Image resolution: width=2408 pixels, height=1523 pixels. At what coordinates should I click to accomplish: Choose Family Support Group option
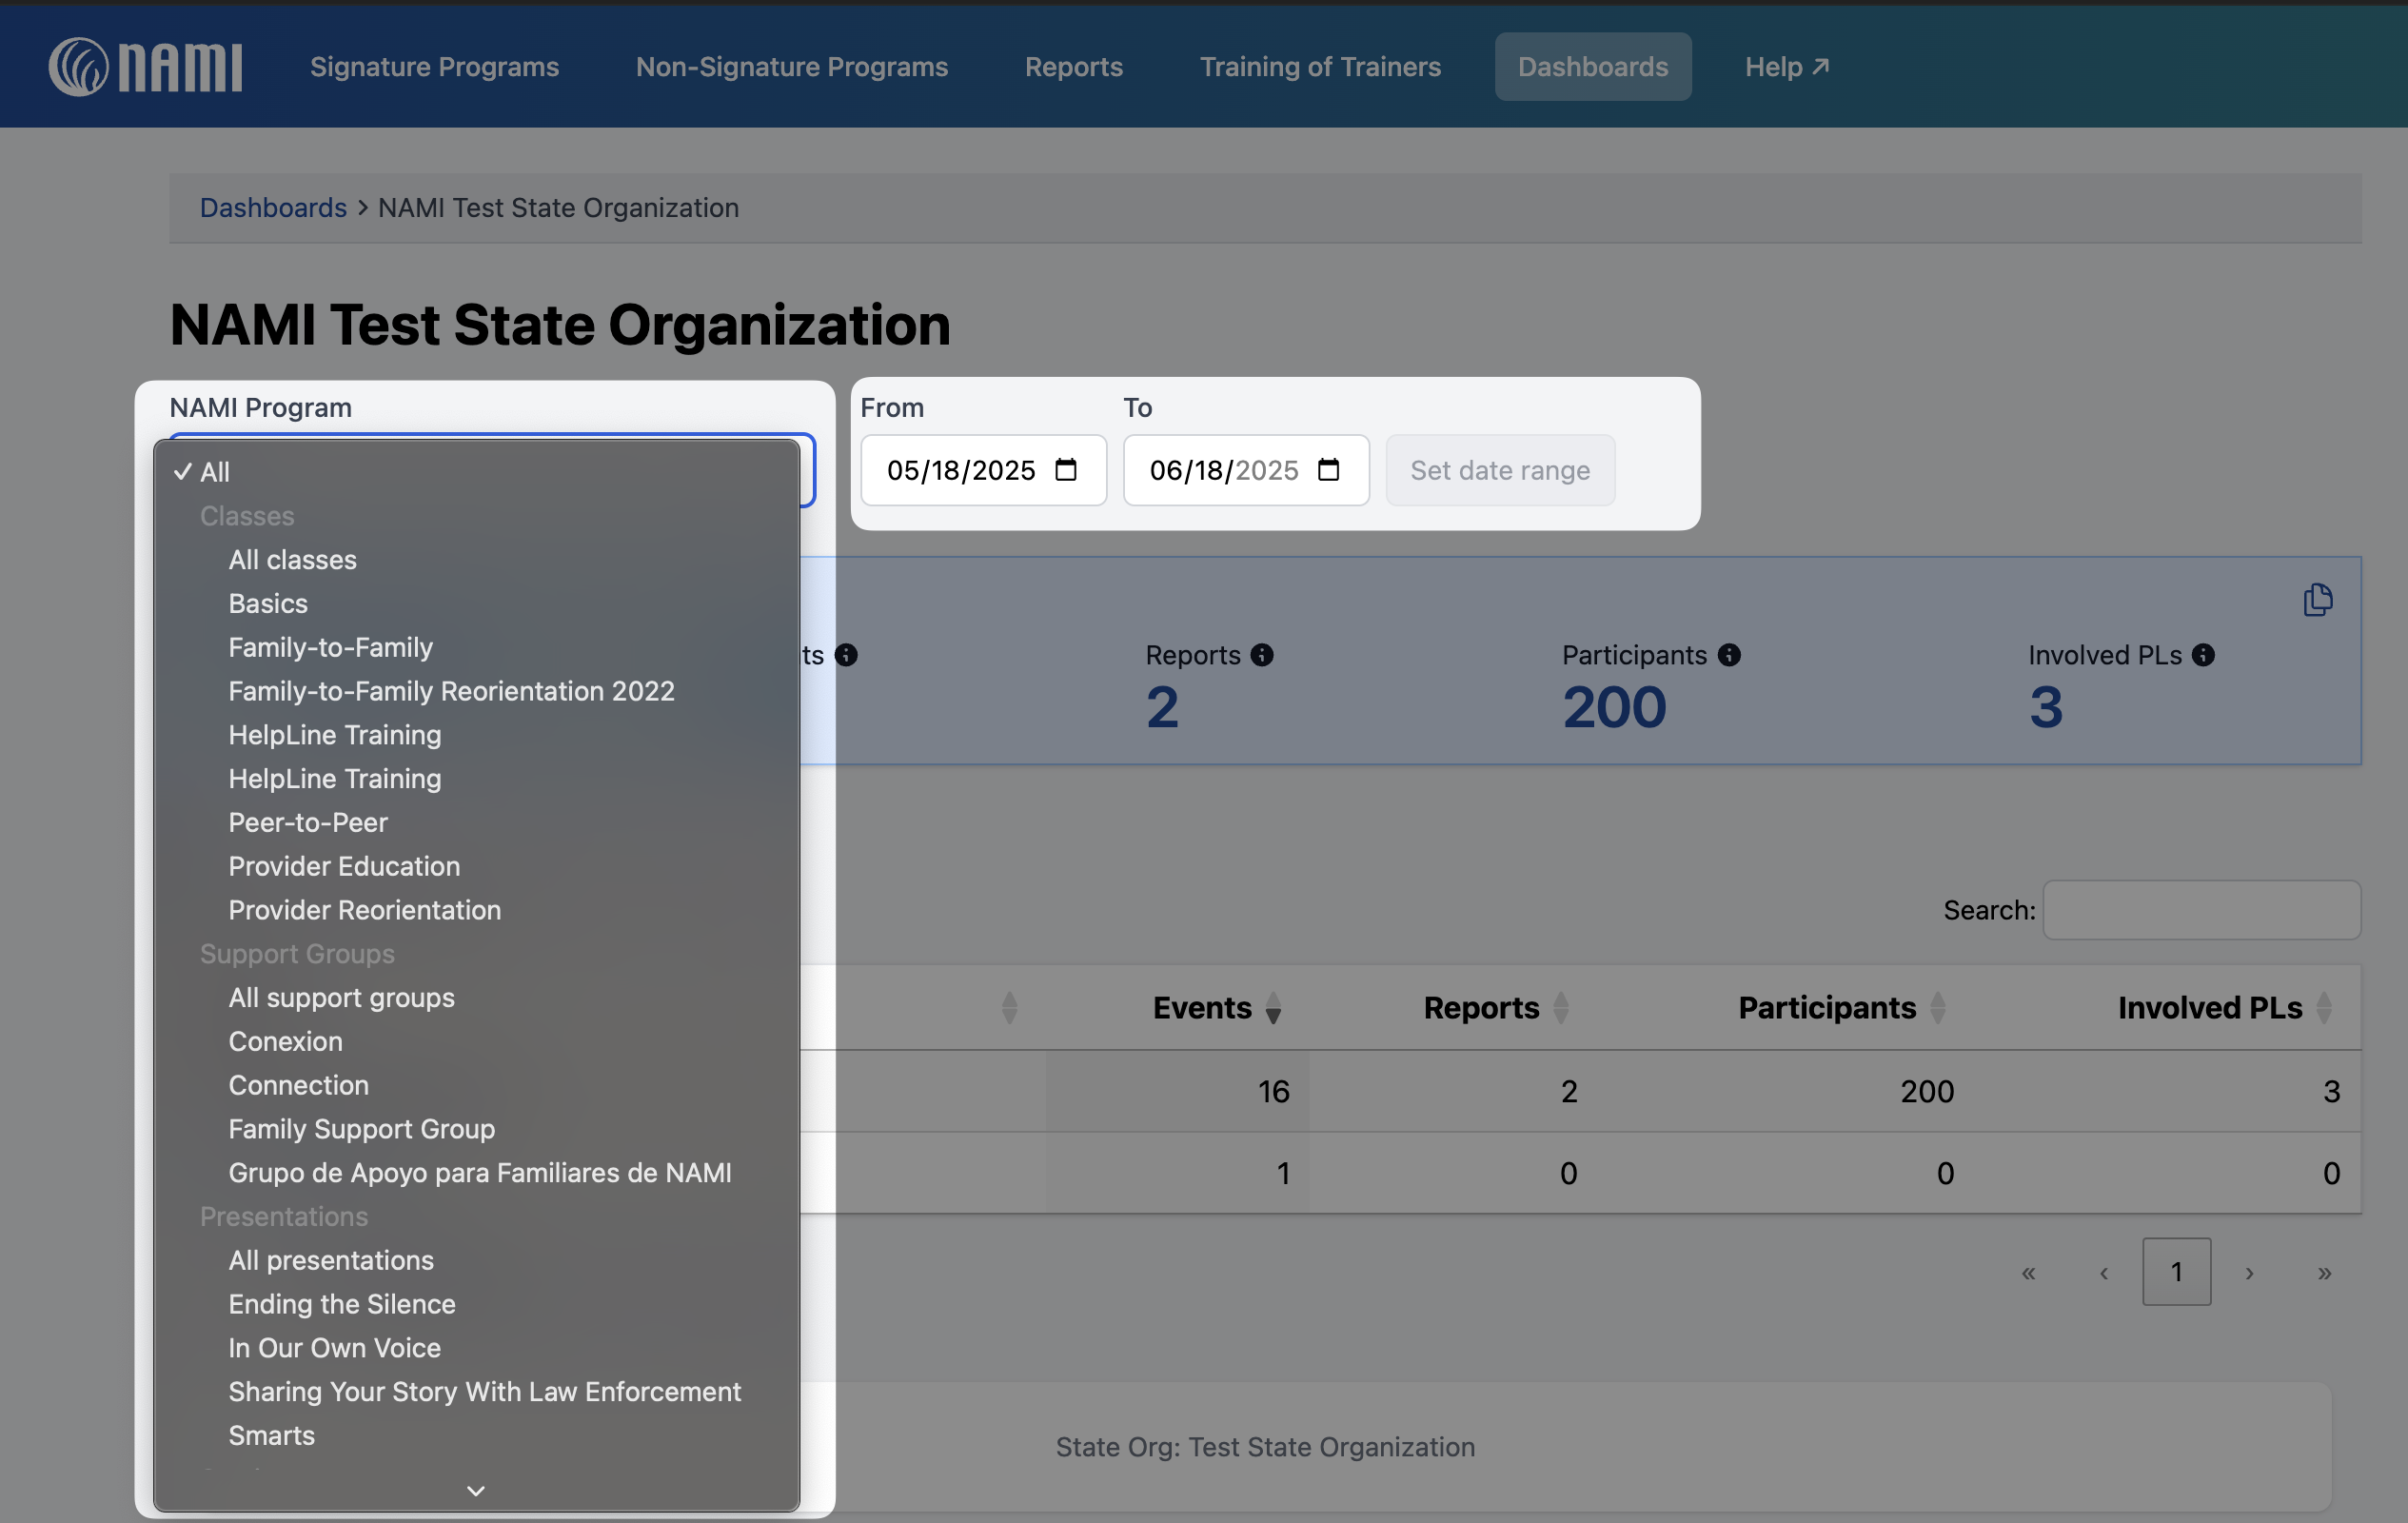tap(476, 1129)
